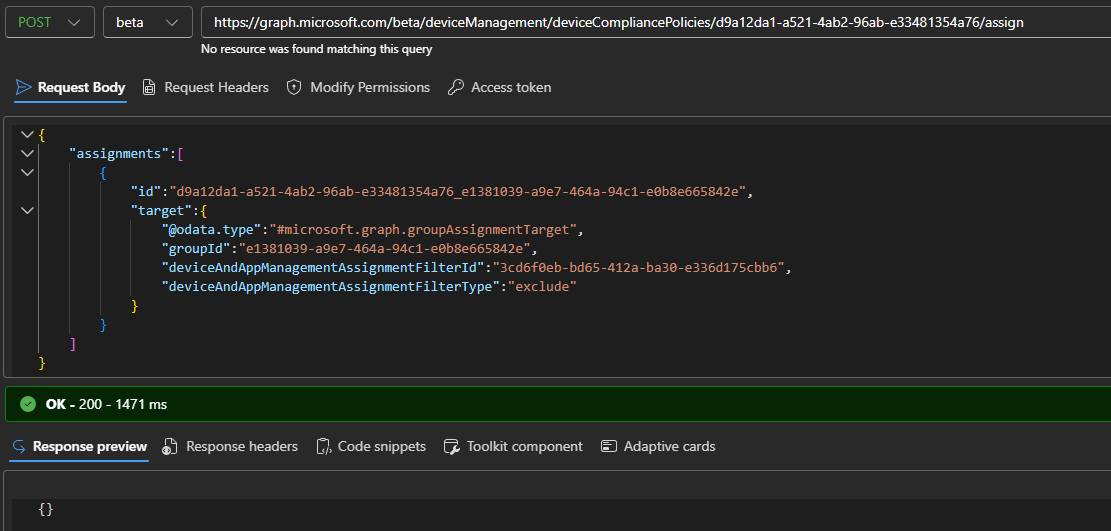Screen dimensions: 1111x531
Task: Click the deviceAndAppManagementAssignmentFilterId key
Action: pyautogui.click(x=324, y=268)
